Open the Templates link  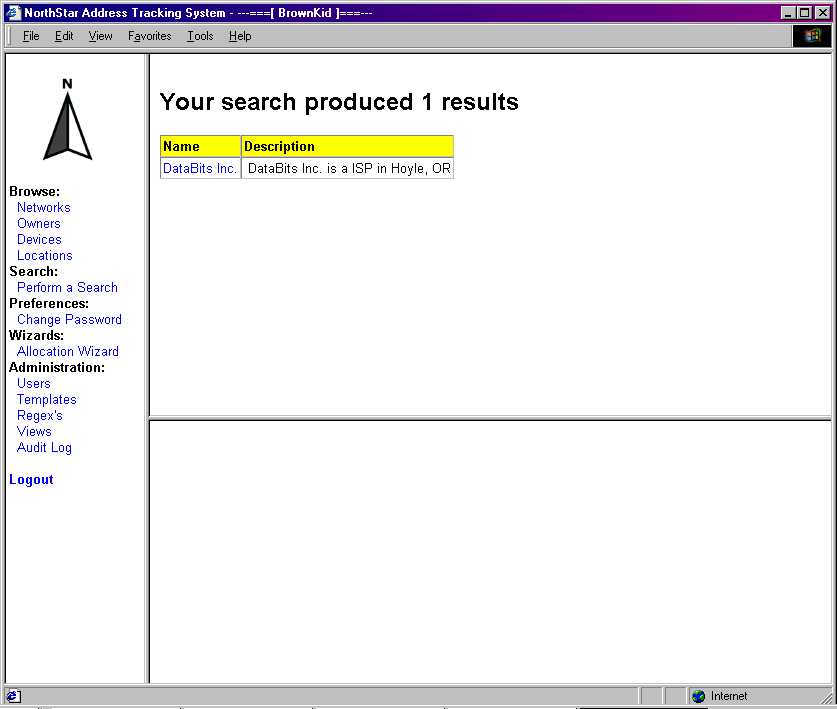[x=46, y=399]
